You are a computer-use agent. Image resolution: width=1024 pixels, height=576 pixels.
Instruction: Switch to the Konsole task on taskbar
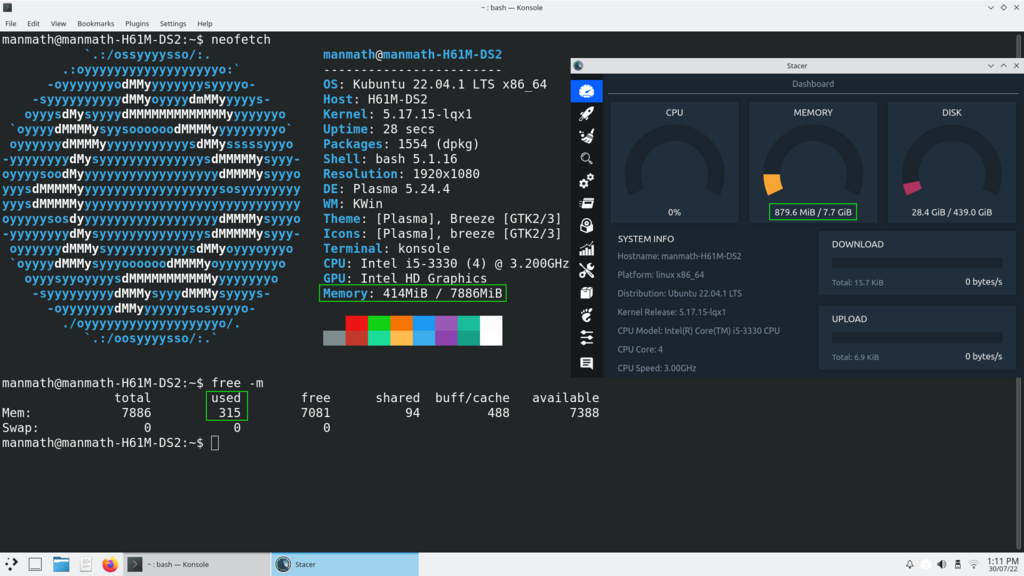coord(197,564)
